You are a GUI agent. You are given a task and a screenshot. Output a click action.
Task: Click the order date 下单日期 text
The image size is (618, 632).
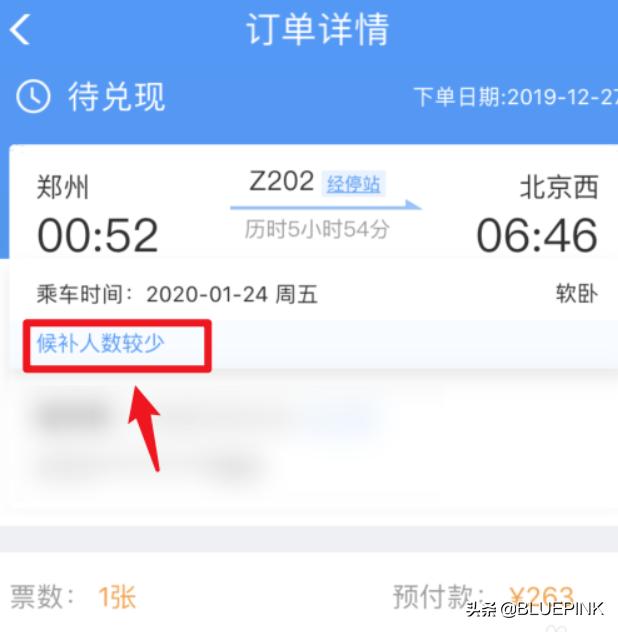516,97
